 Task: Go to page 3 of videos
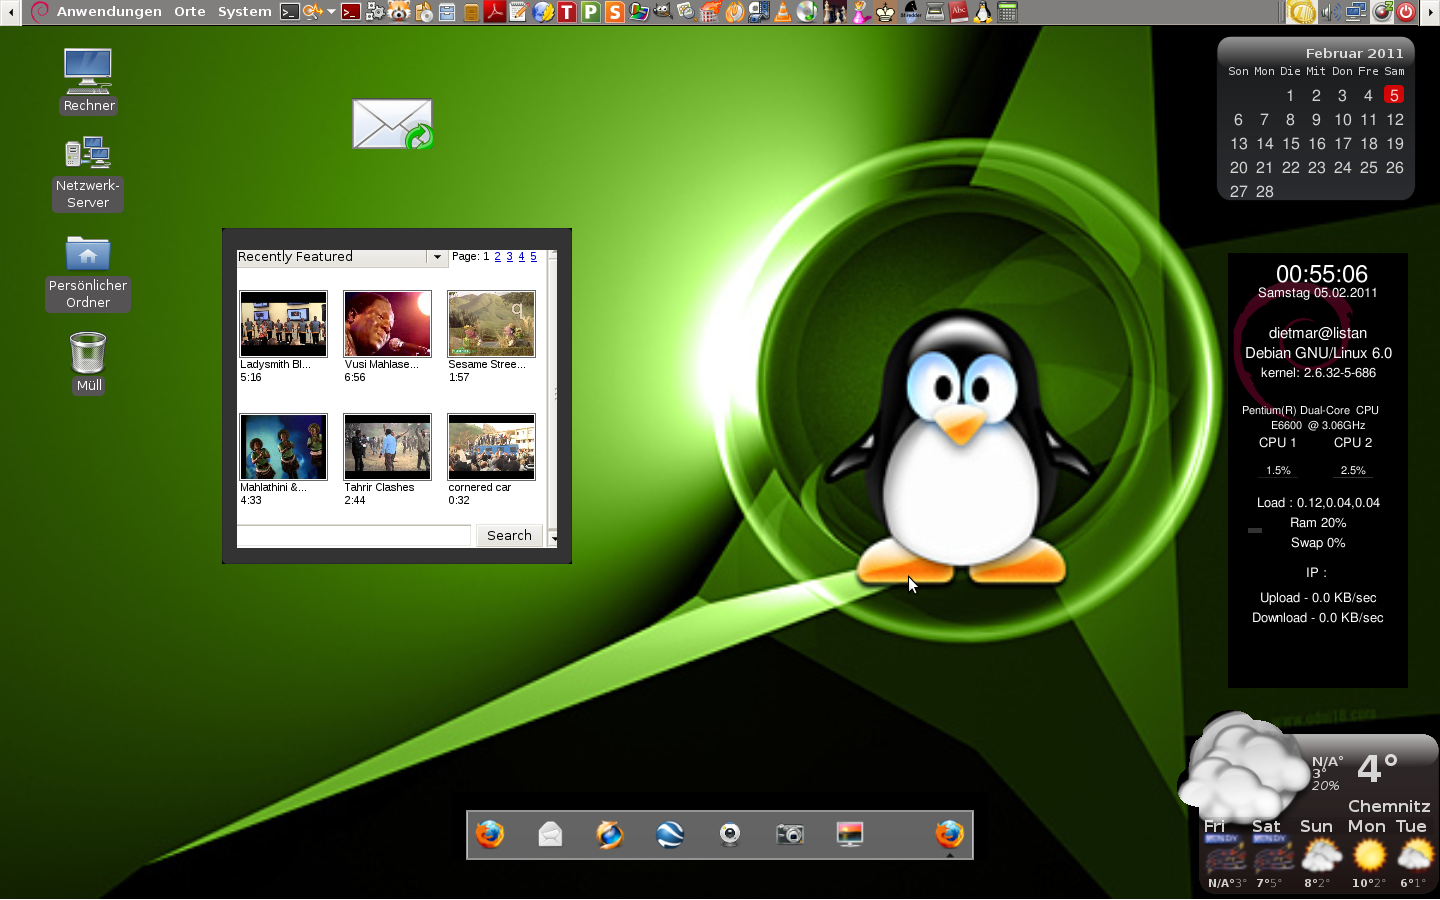pyautogui.click(x=509, y=257)
